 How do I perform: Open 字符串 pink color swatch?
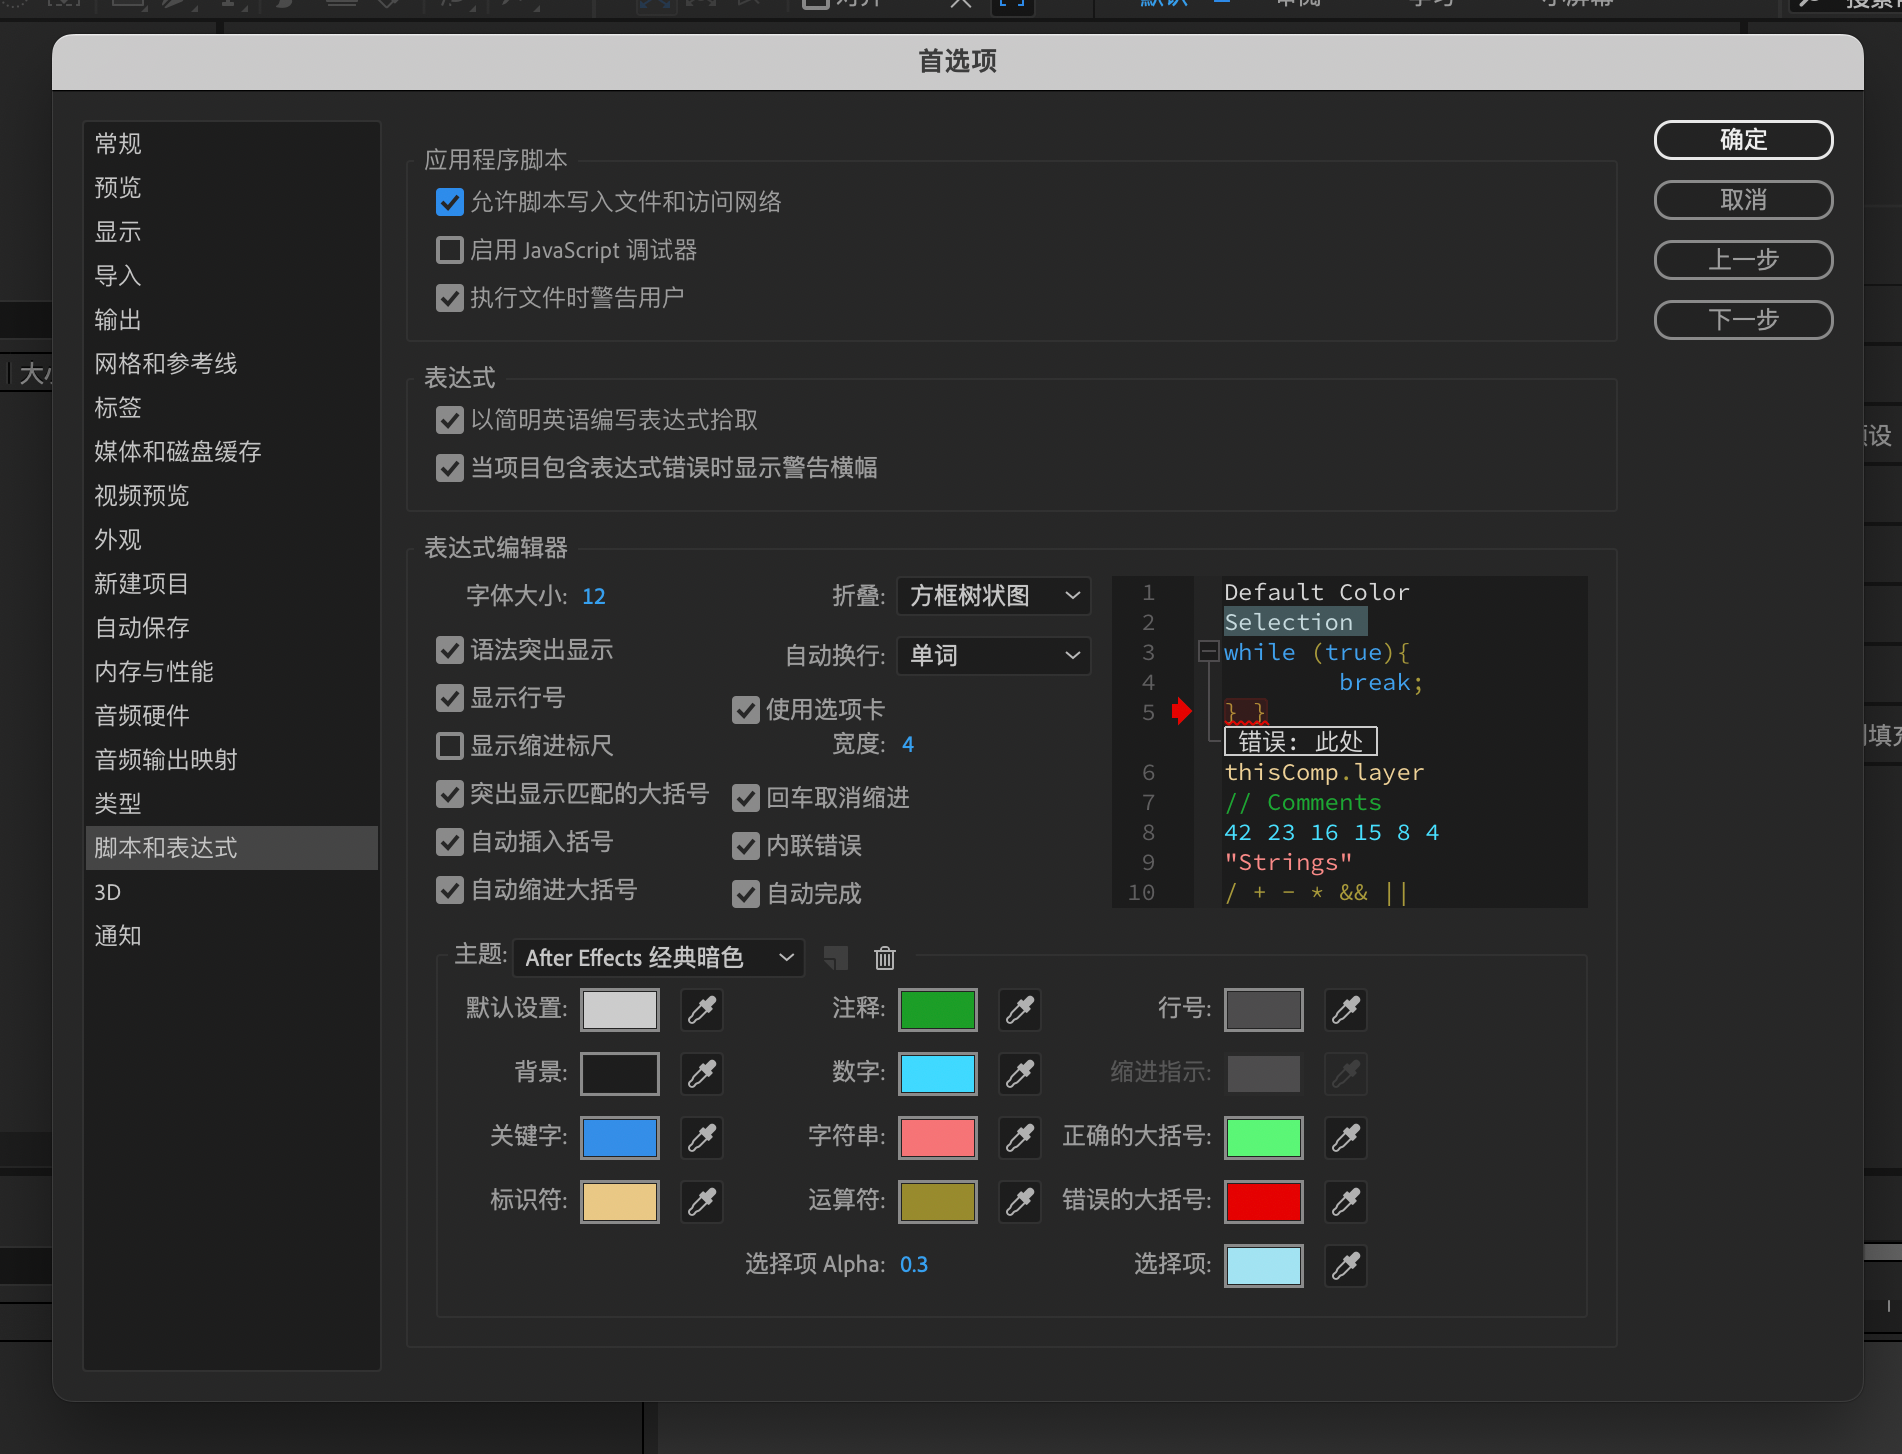point(938,1138)
